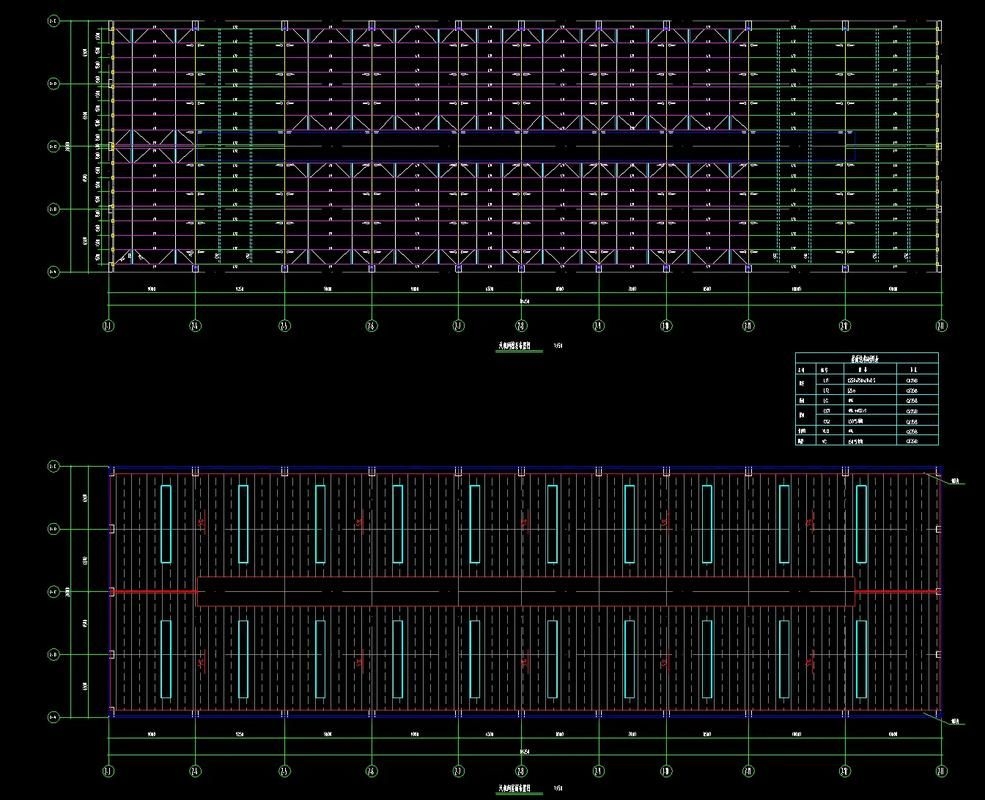Image resolution: width=985 pixels, height=800 pixels.
Task: Select top-left axis bubble of lower plan
Action: pyautogui.click(x=53, y=466)
